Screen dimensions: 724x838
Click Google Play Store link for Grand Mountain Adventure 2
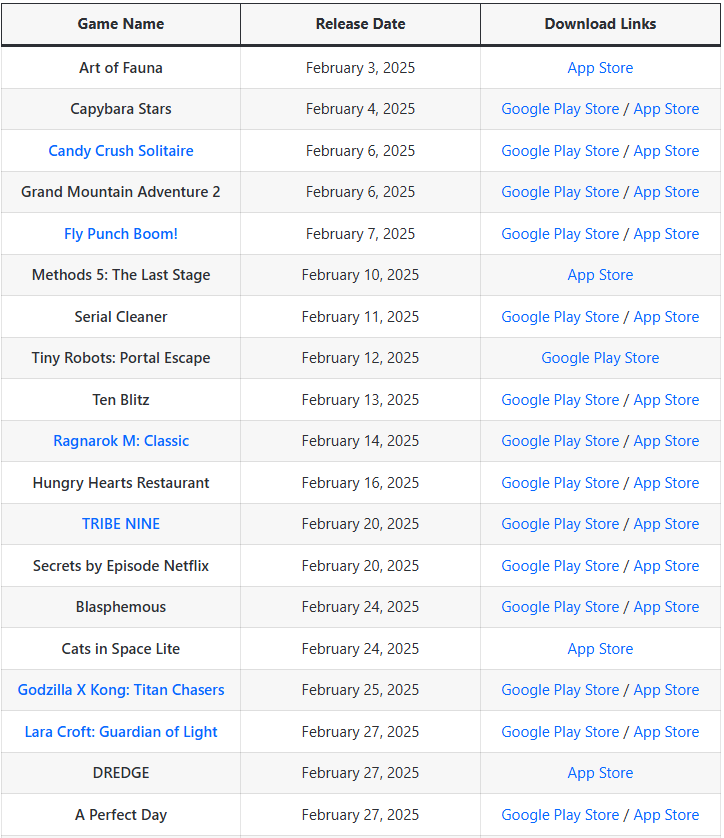[560, 192]
